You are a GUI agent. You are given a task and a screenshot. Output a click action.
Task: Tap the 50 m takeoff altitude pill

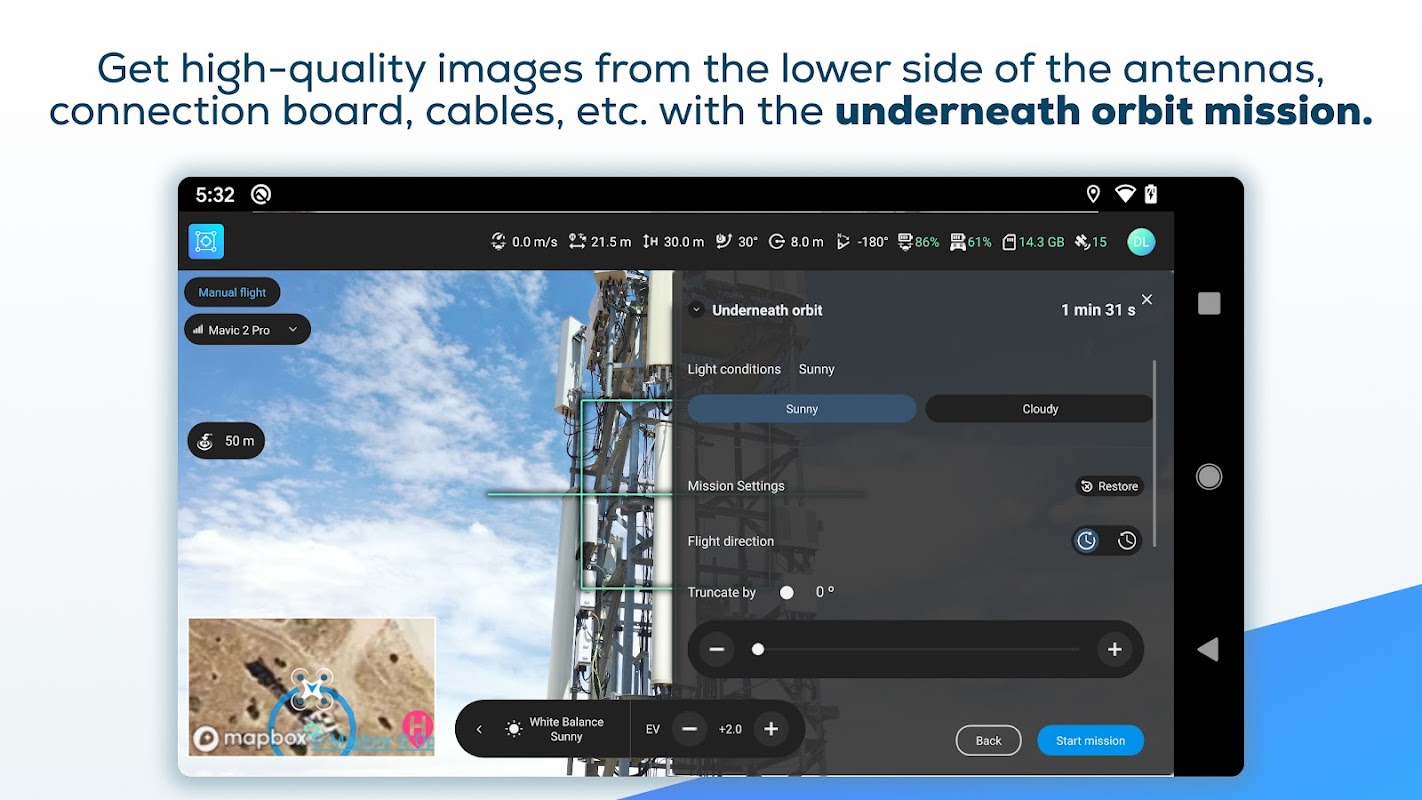[226, 441]
